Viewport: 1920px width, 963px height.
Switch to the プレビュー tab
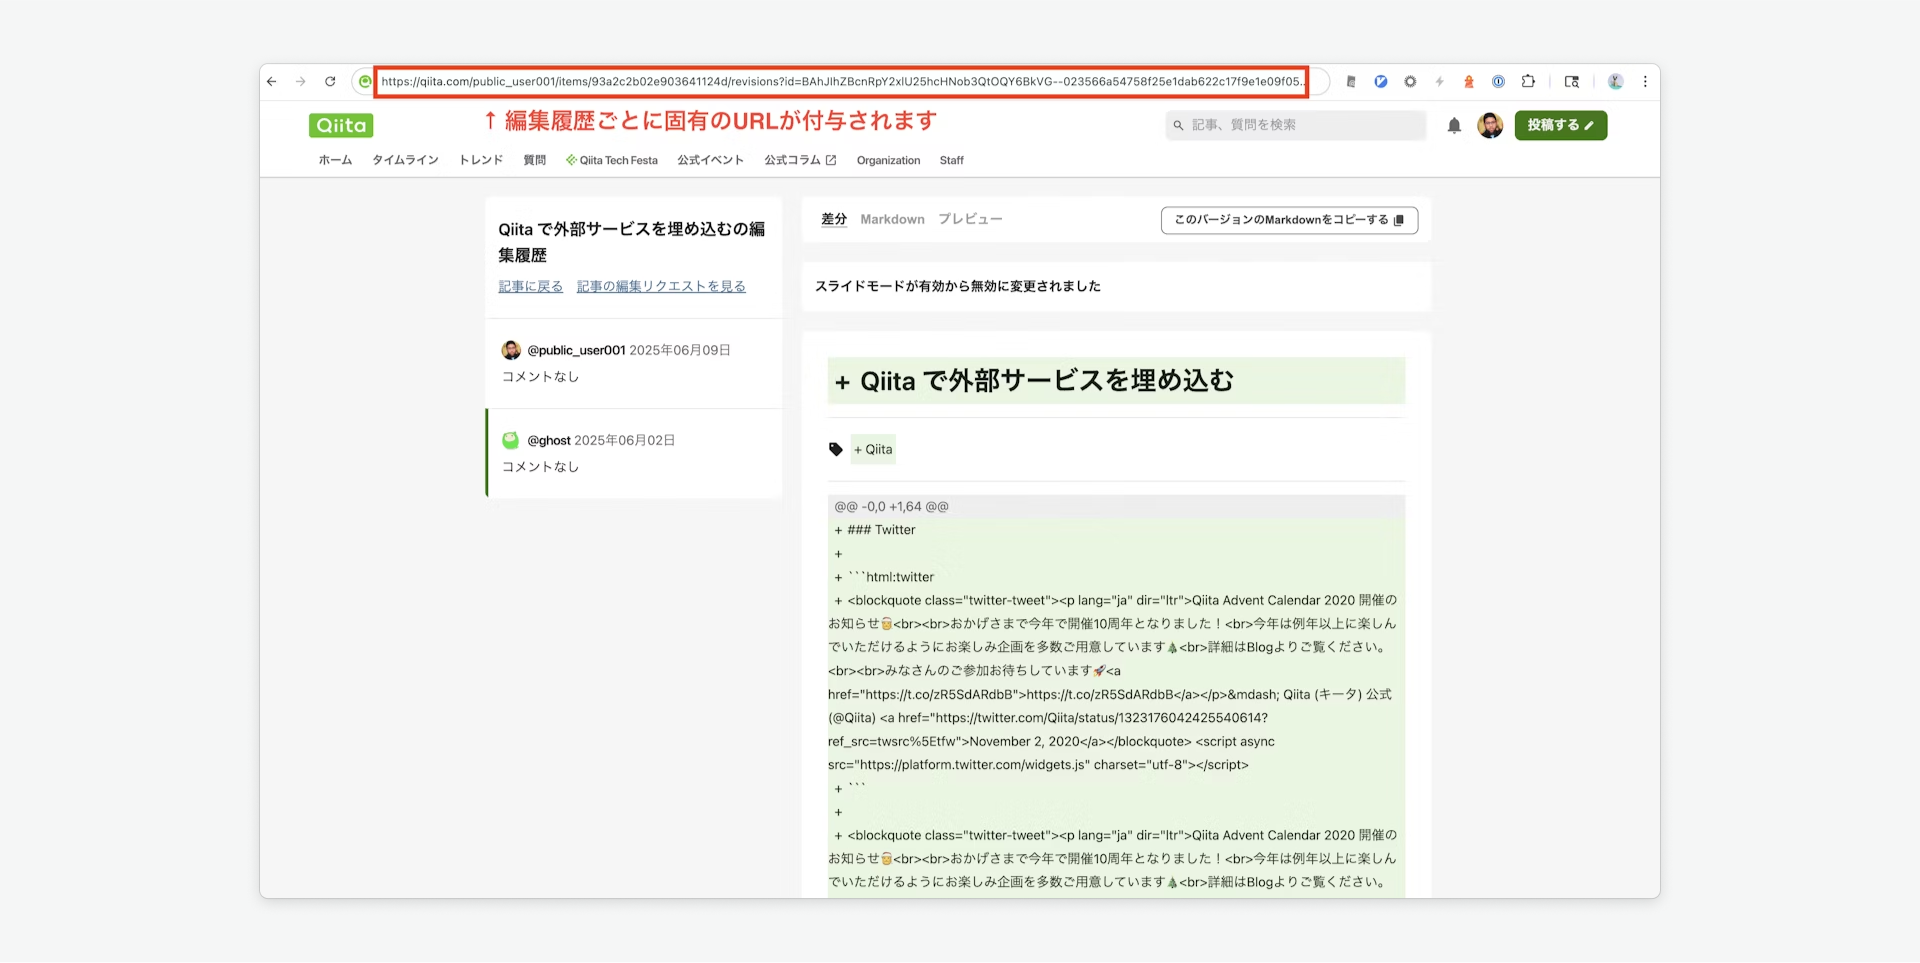click(970, 219)
